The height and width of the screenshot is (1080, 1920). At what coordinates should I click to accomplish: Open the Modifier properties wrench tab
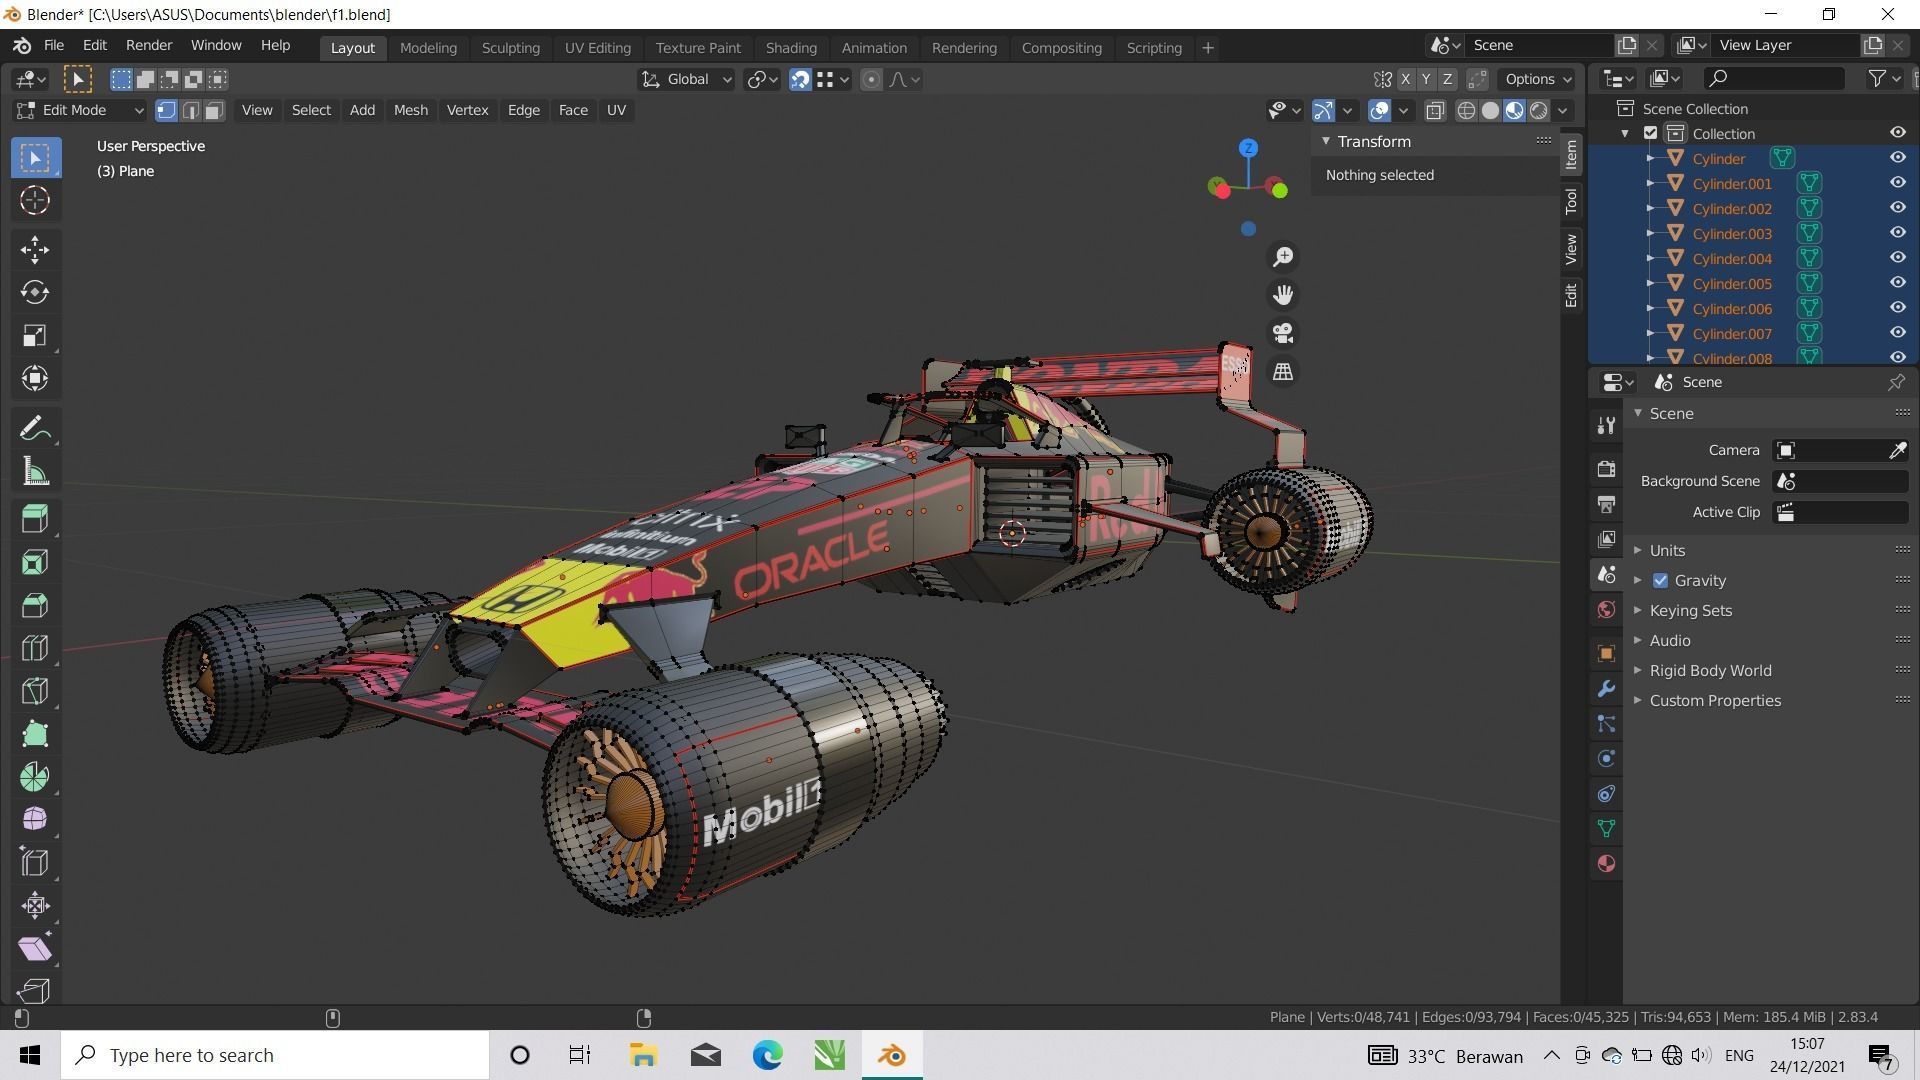pyautogui.click(x=1606, y=689)
